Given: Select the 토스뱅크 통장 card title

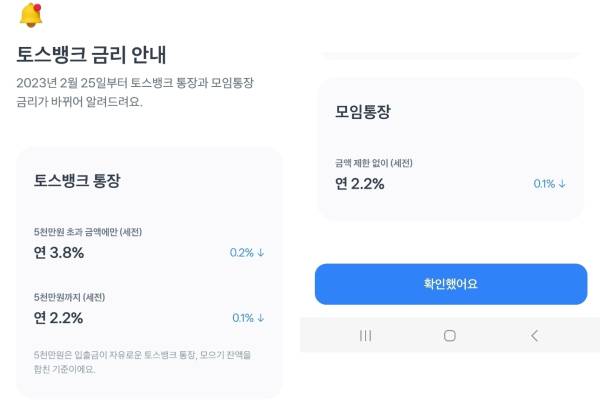Looking at the screenshot, I should (x=77, y=180).
